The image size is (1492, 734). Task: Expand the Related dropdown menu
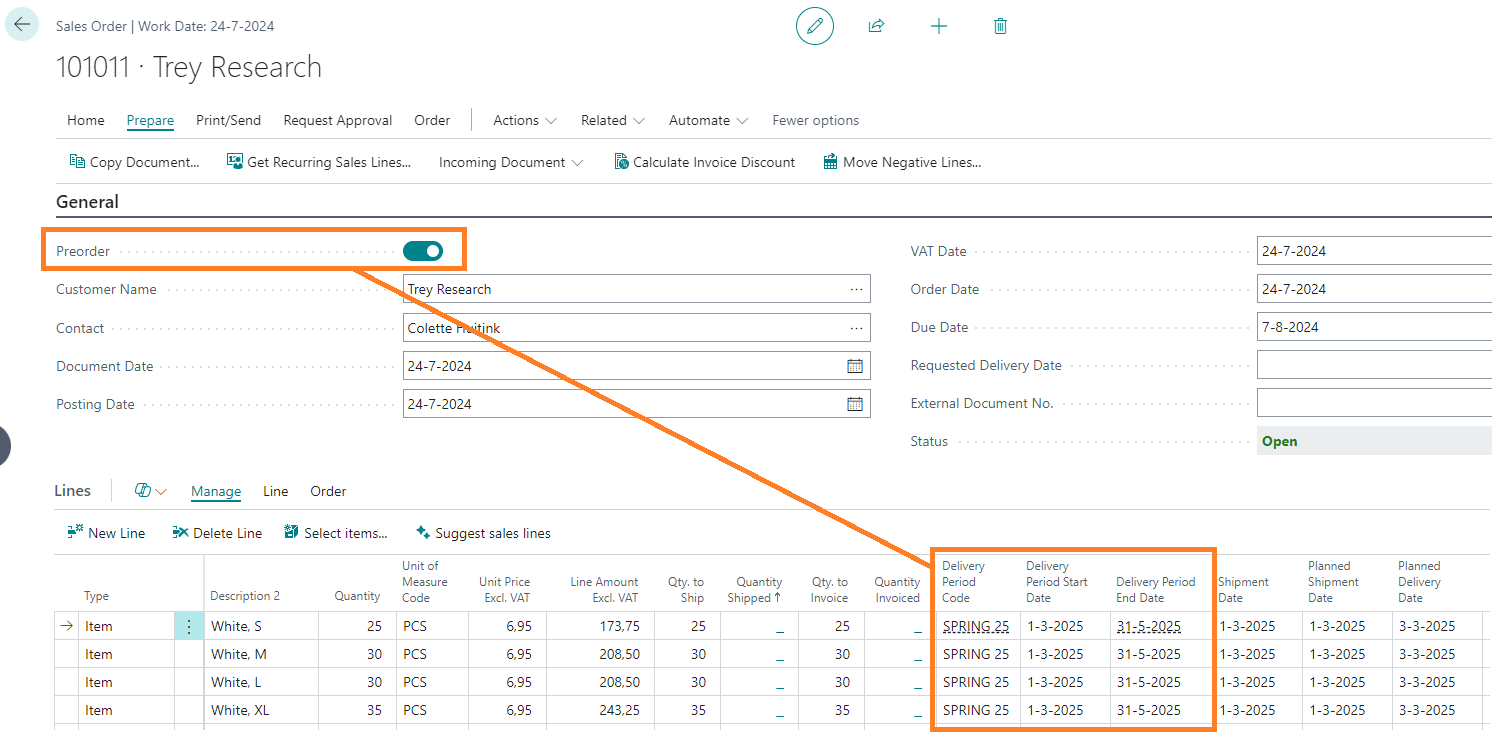612,120
